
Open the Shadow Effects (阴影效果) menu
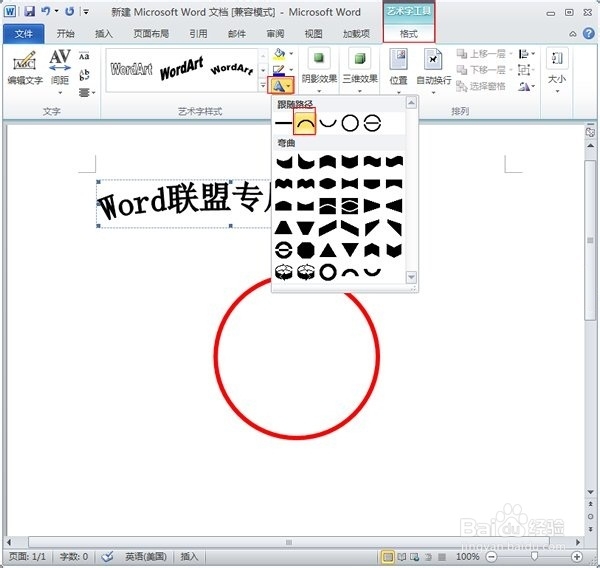click(x=319, y=70)
